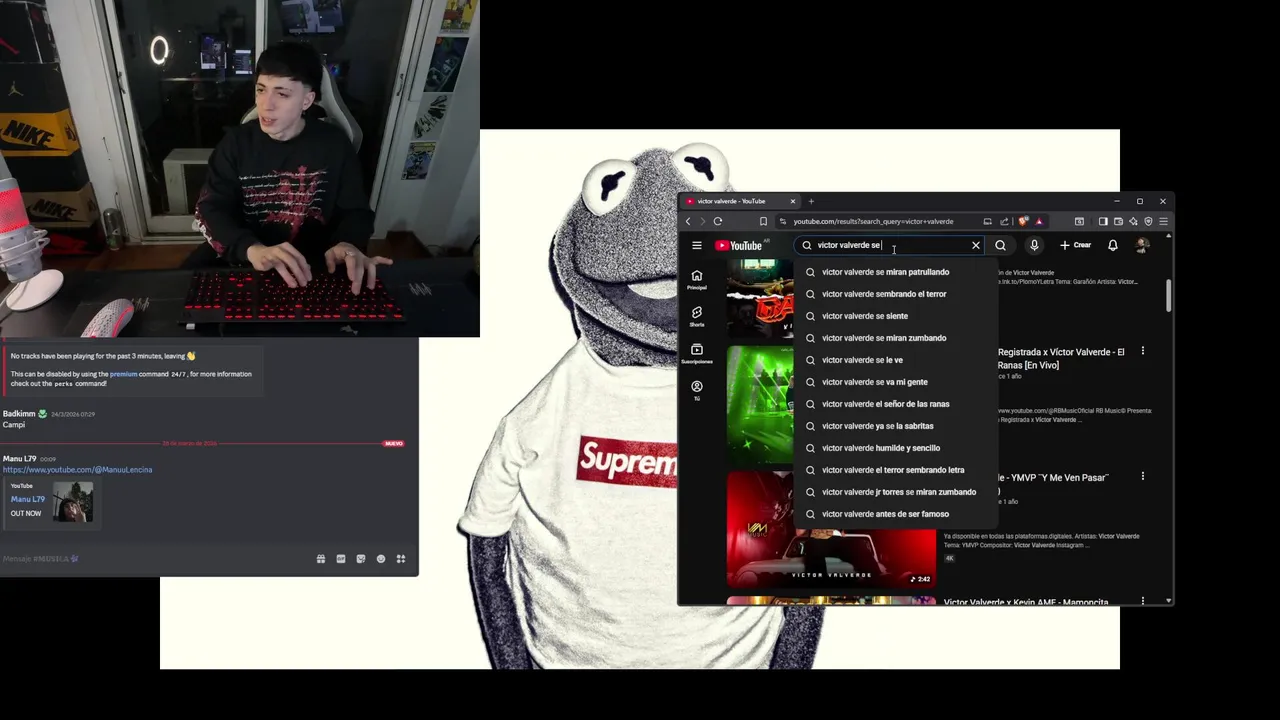Click the address bar URL
1280x720 pixels.
(873, 221)
